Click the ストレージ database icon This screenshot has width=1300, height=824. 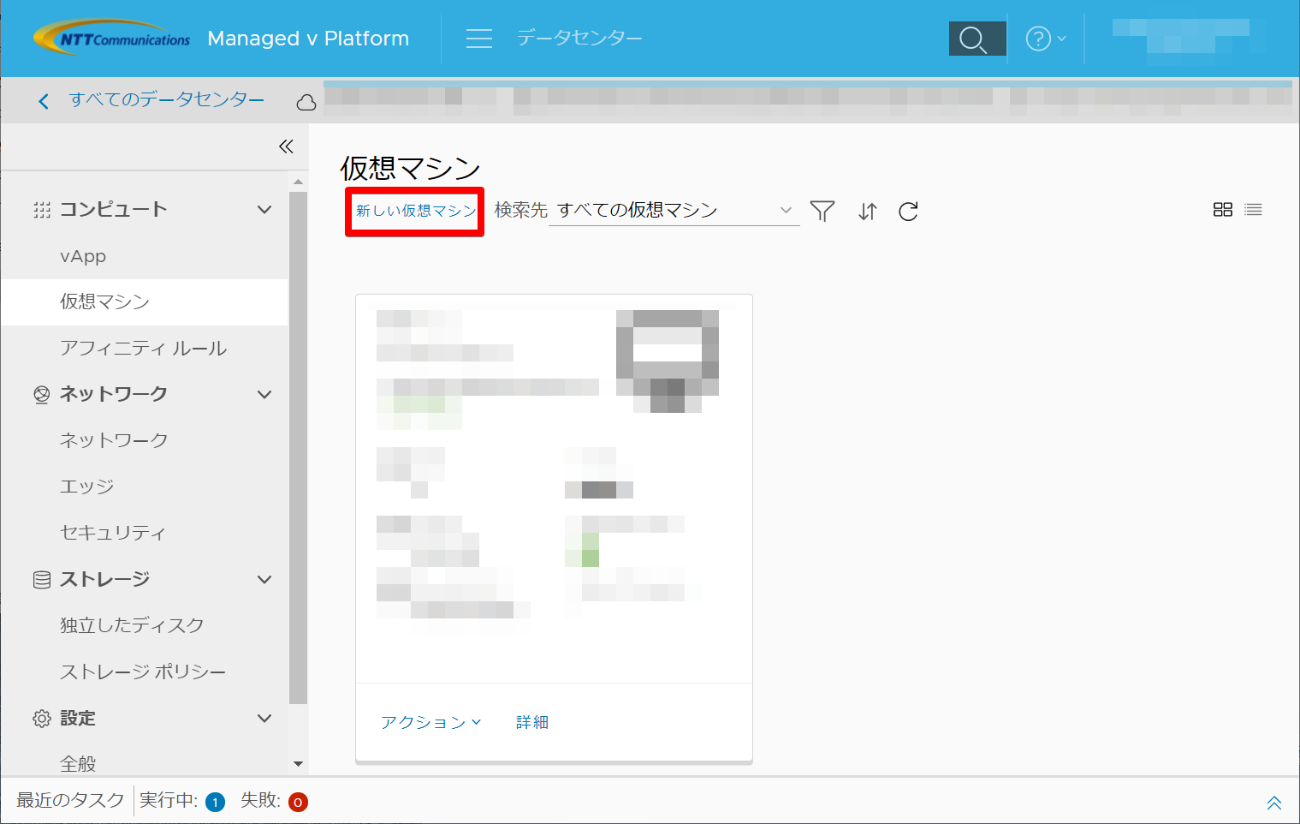pyautogui.click(x=41, y=580)
